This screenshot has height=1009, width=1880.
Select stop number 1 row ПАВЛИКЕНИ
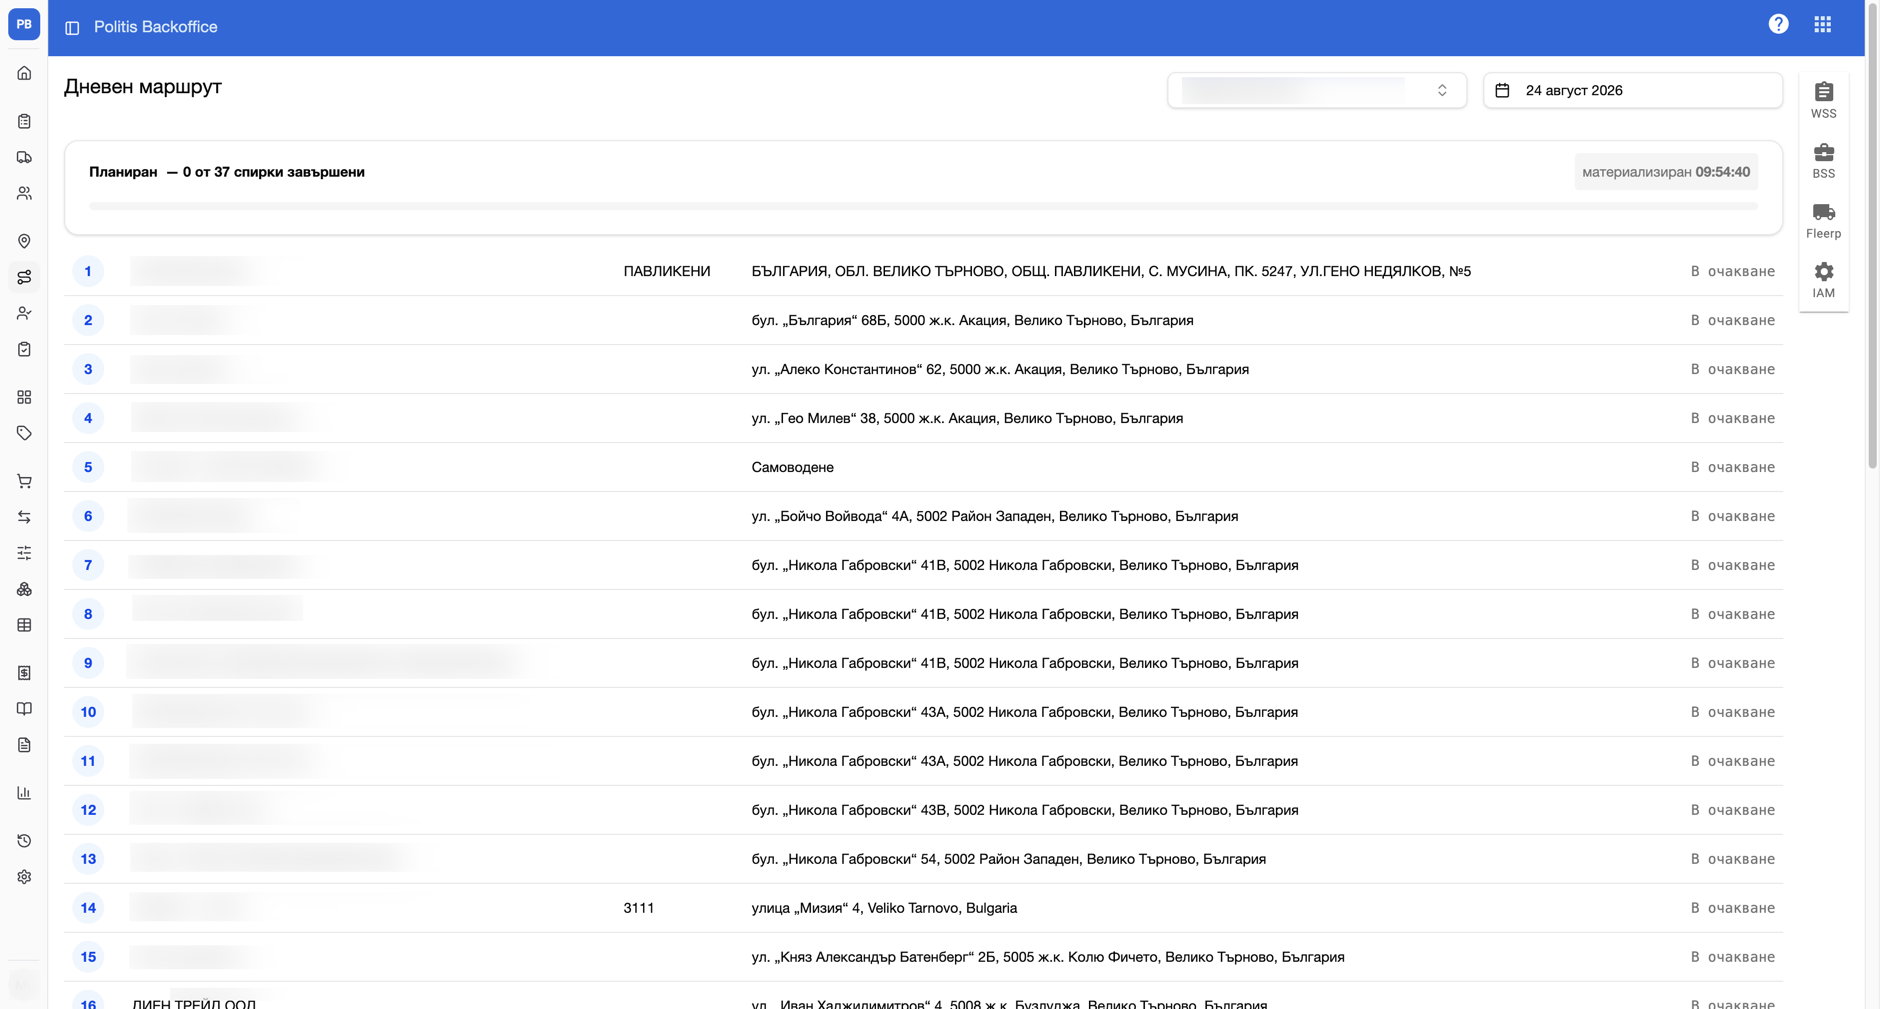click(923, 271)
